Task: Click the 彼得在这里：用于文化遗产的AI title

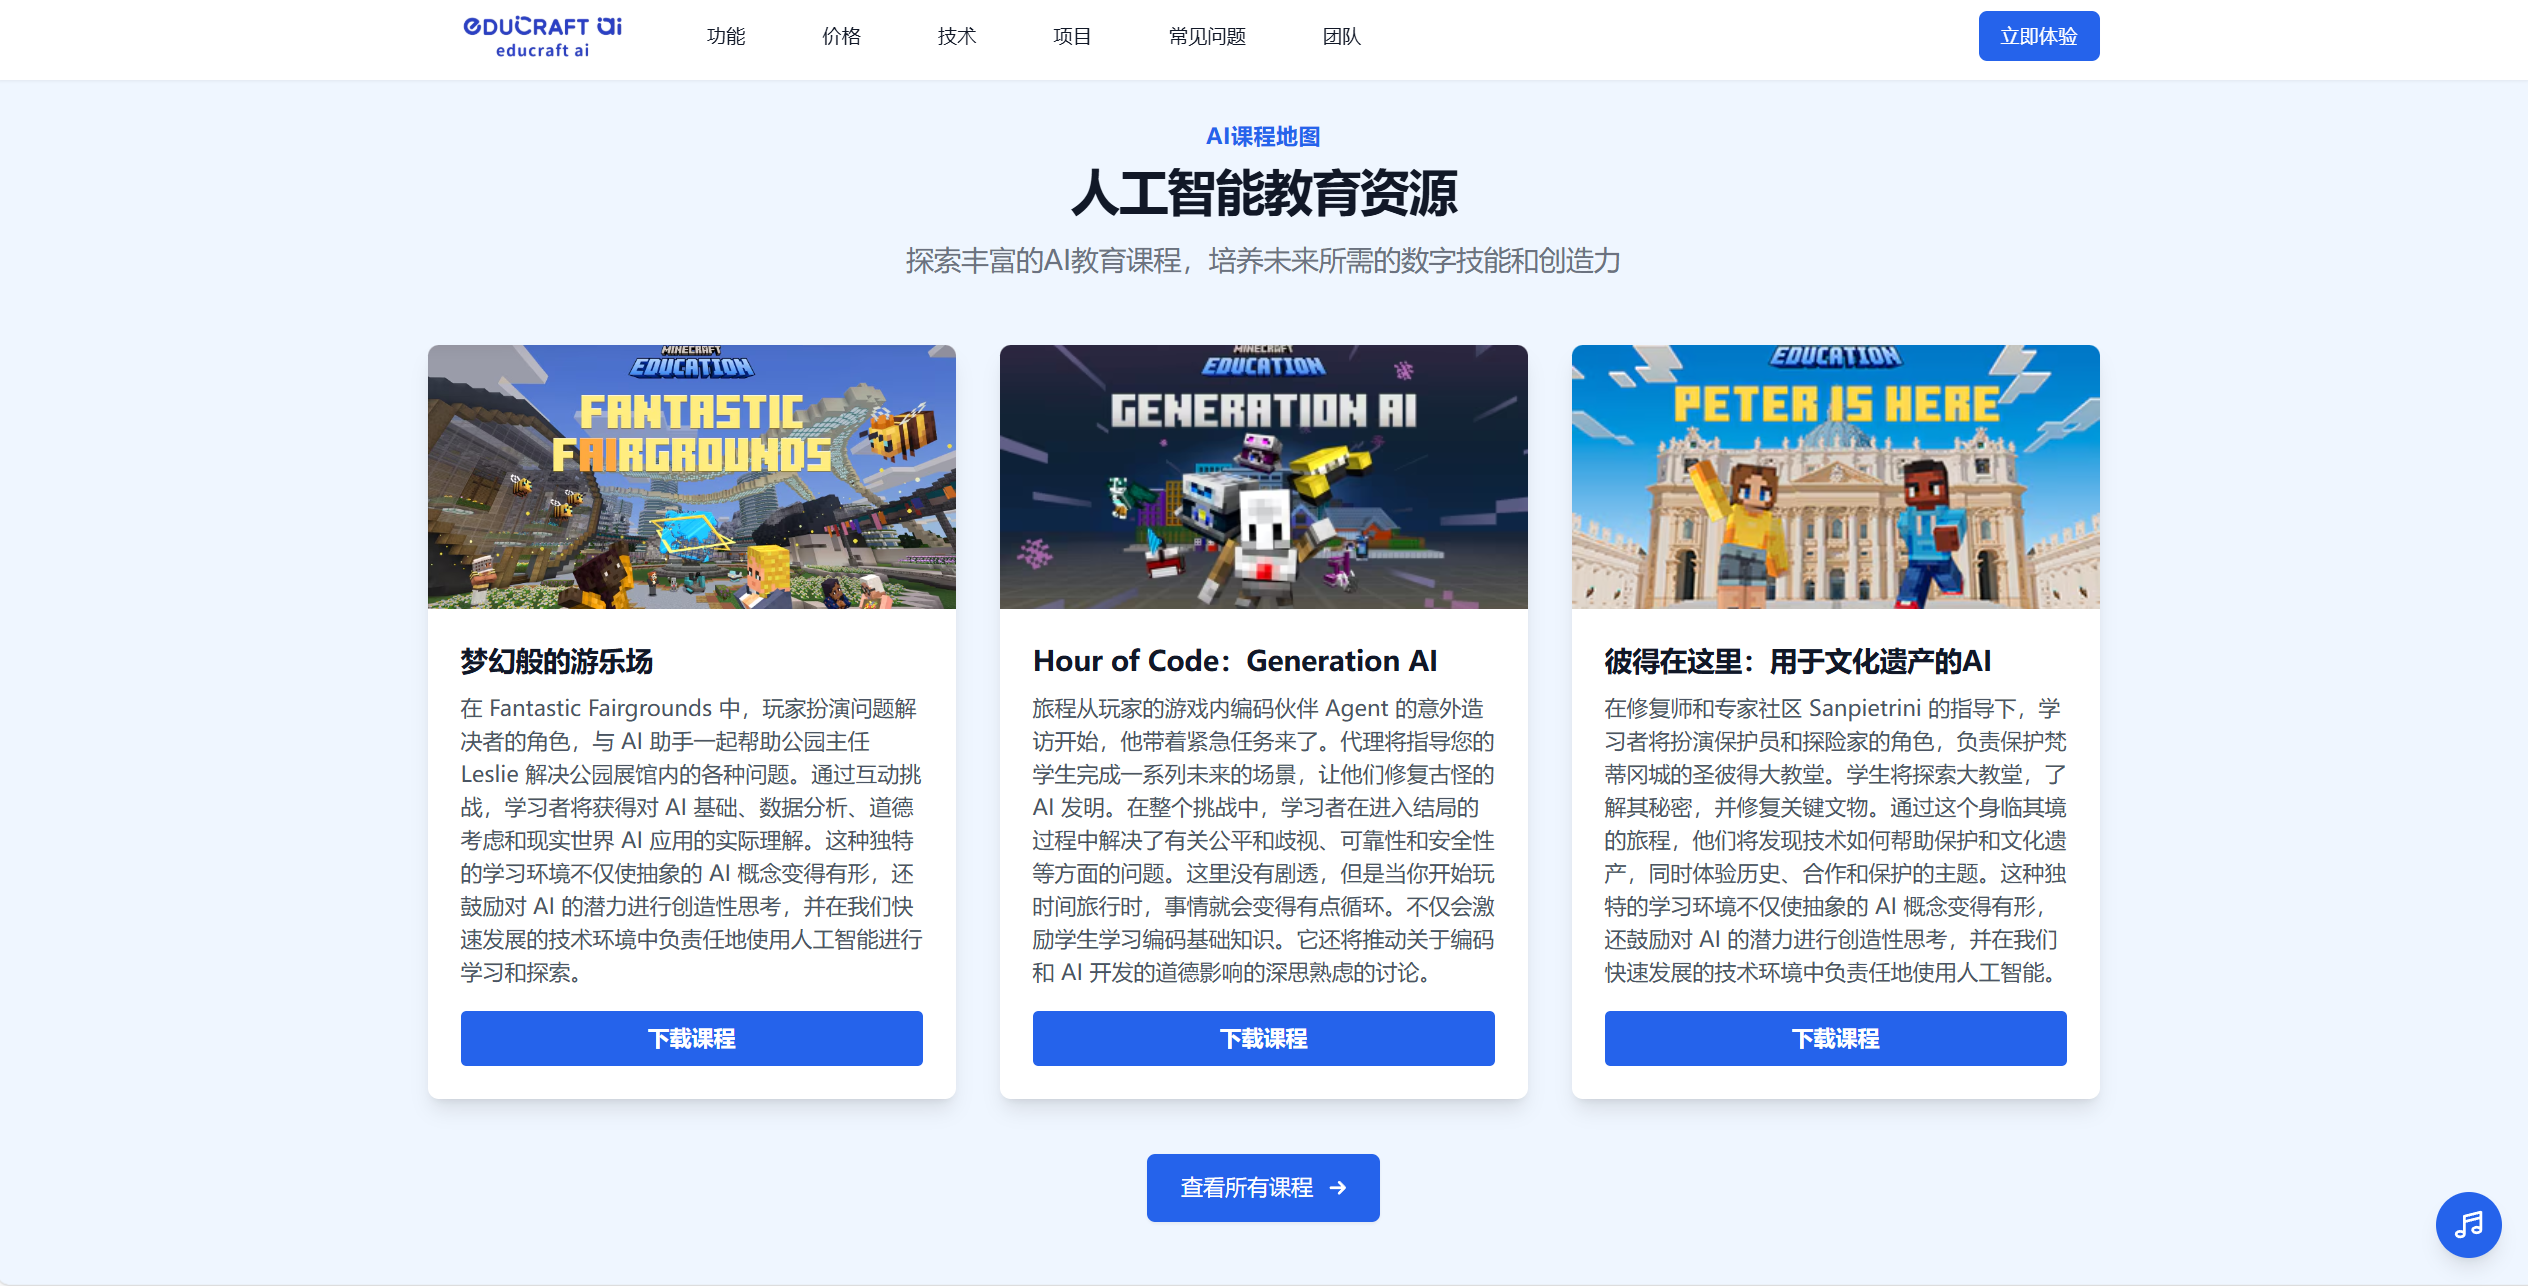Action: (x=1798, y=661)
